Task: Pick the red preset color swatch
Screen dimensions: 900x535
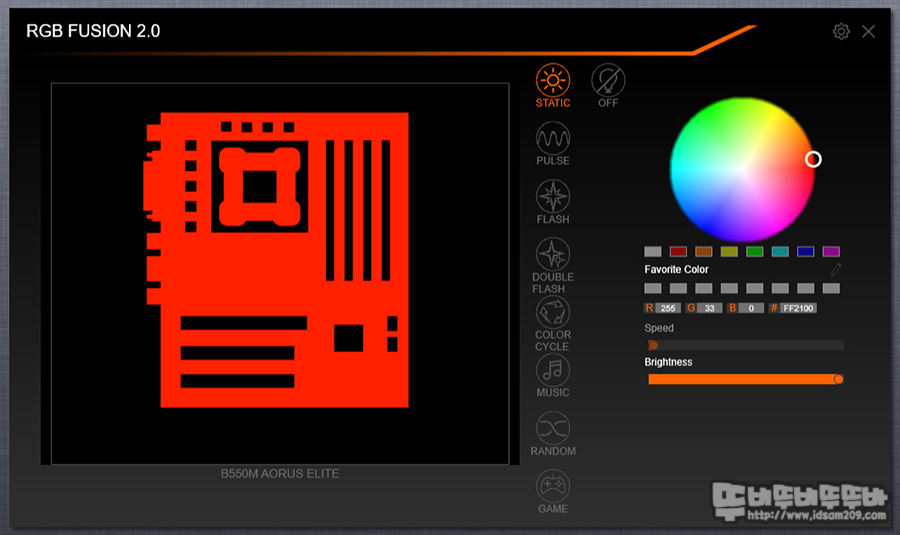Action: click(678, 251)
